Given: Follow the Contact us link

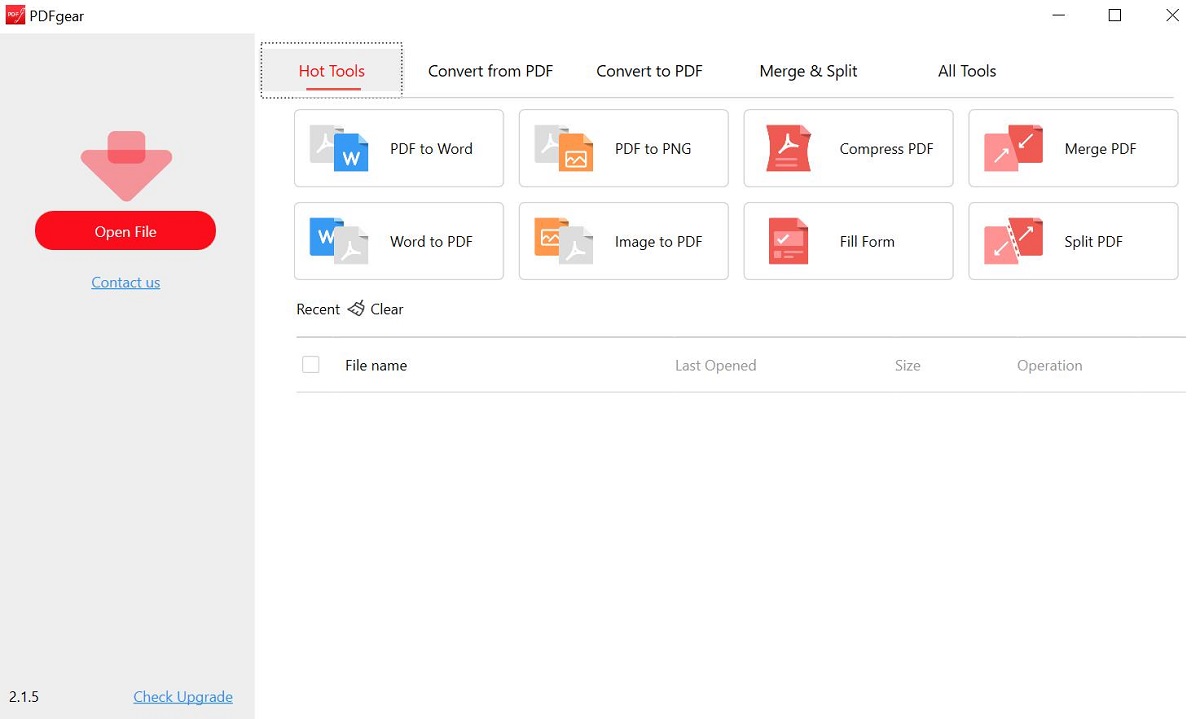Looking at the screenshot, I should pos(126,283).
